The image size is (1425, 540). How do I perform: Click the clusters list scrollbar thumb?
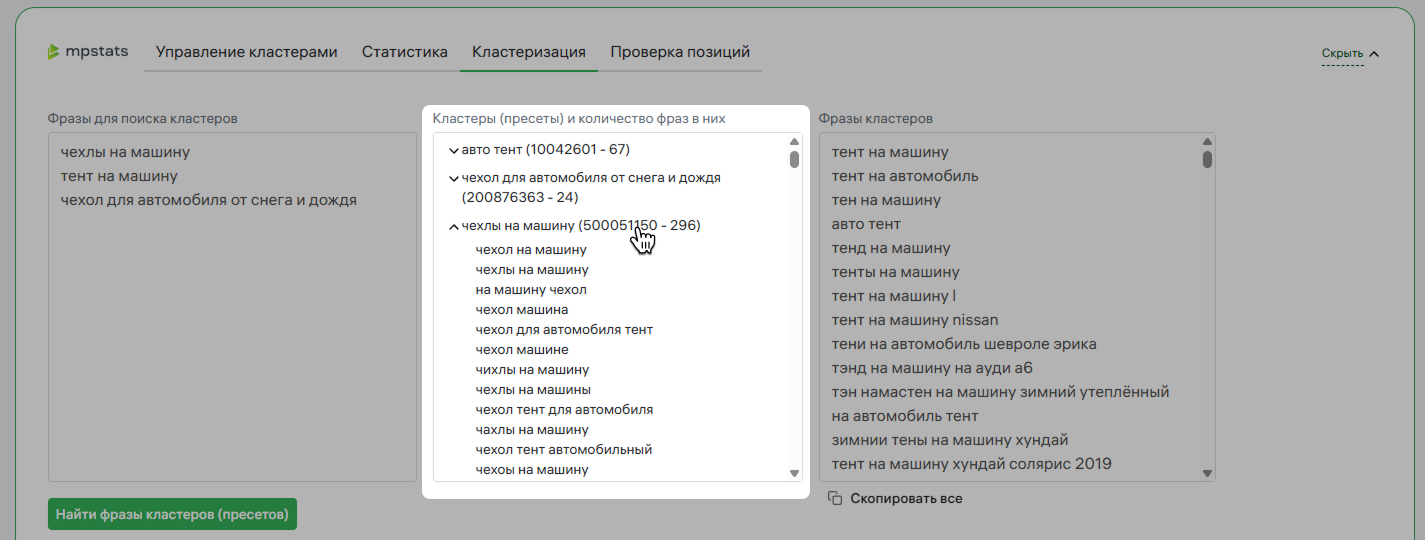[795, 159]
